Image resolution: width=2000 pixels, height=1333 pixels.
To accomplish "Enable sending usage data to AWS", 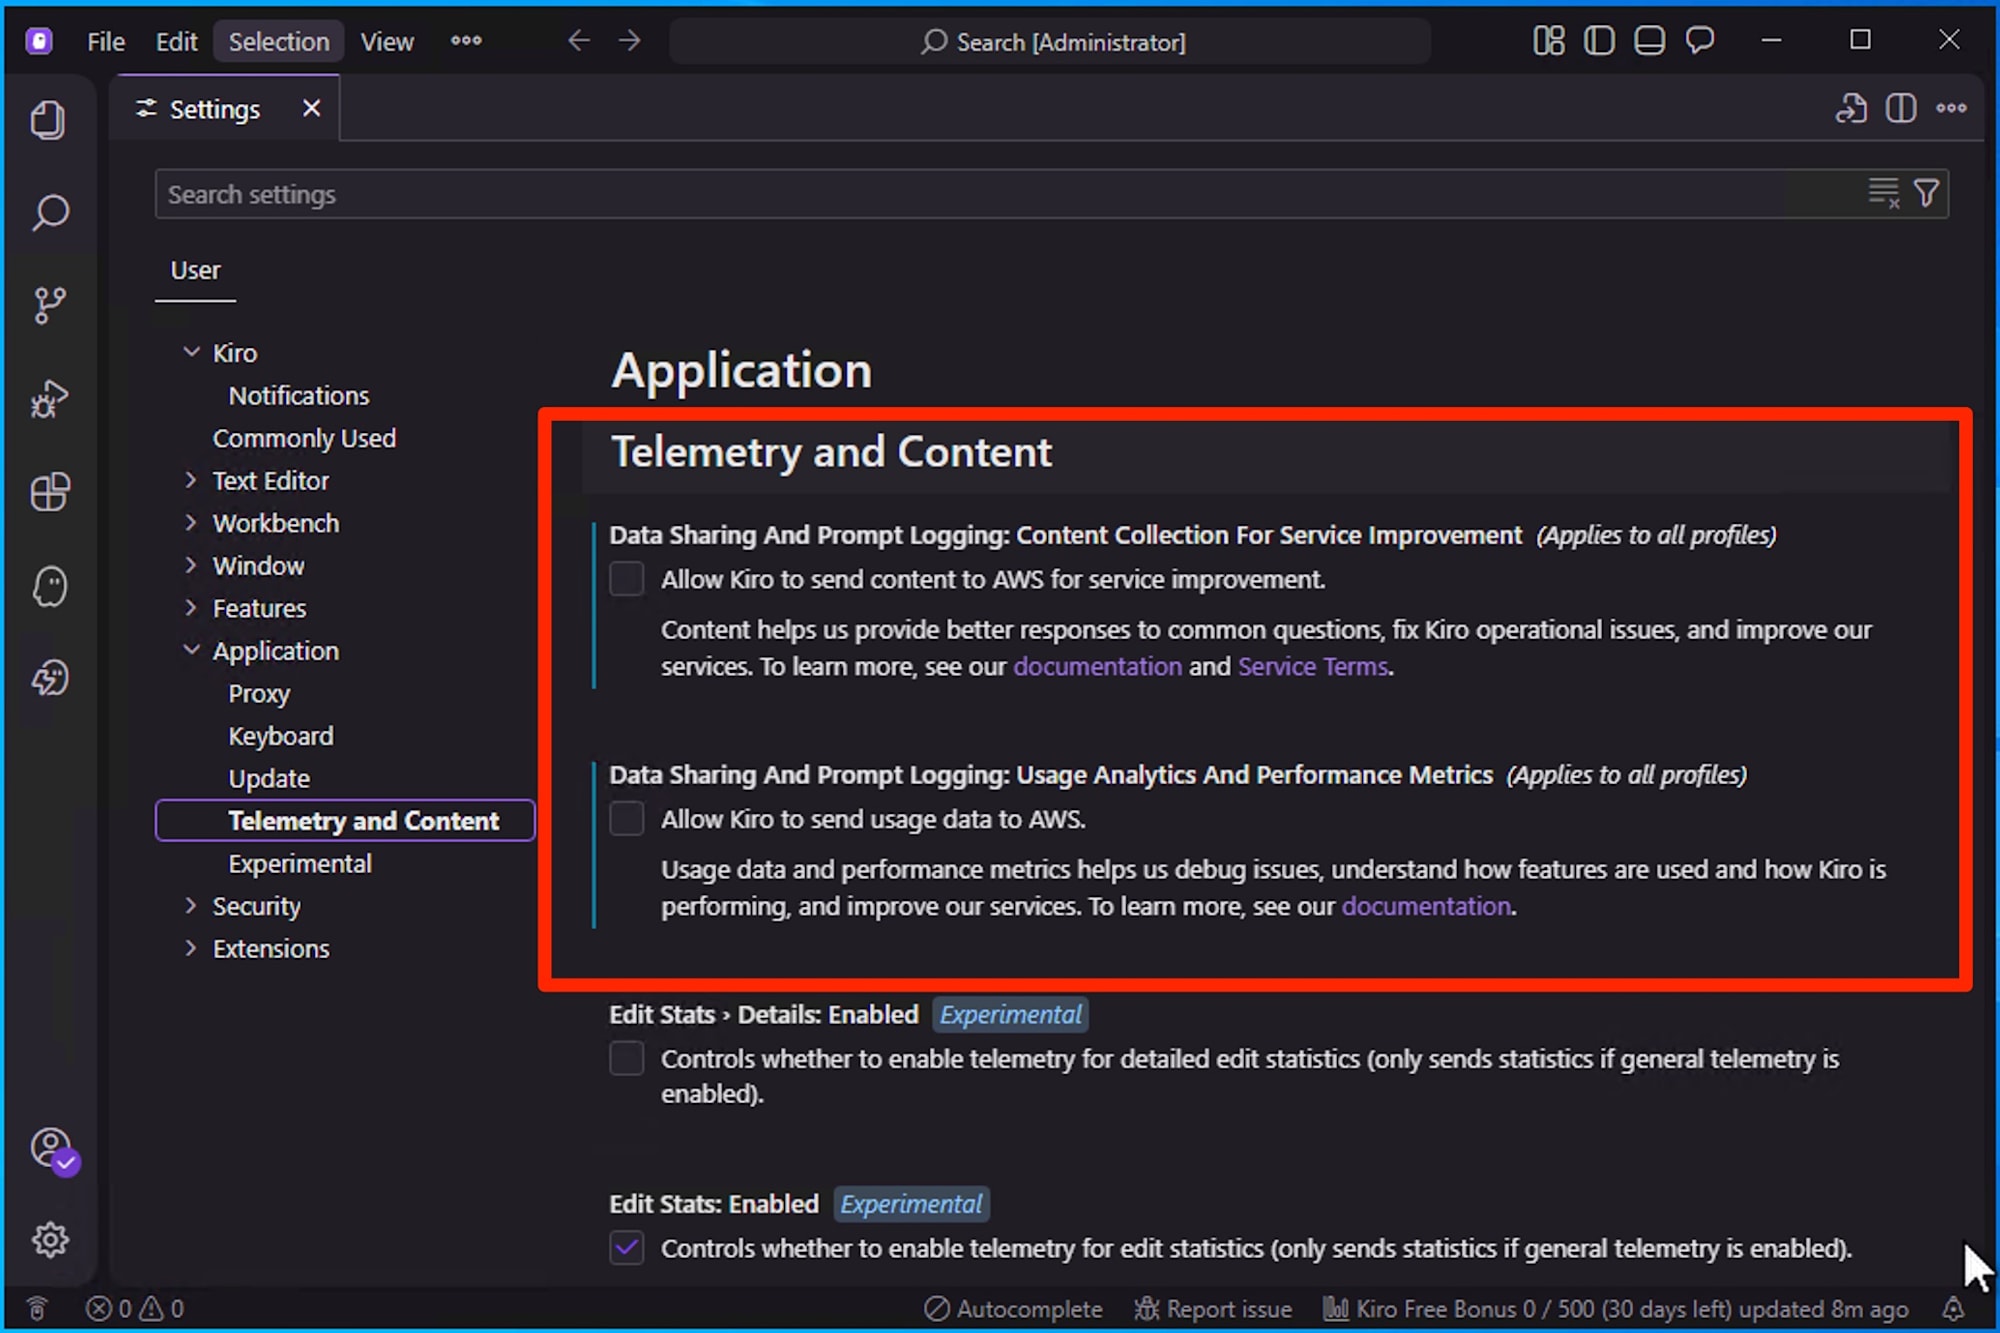I will click(x=627, y=819).
